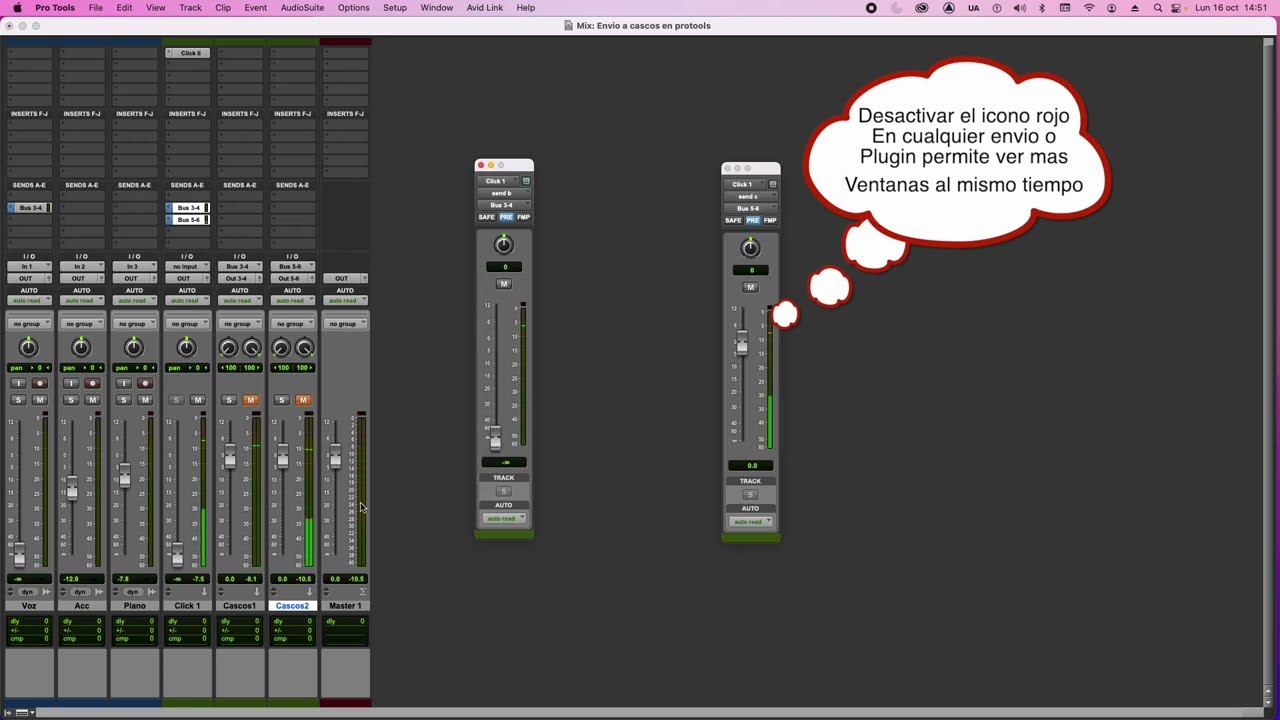
Task: Click the fader in send c window
Action: click(741, 343)
